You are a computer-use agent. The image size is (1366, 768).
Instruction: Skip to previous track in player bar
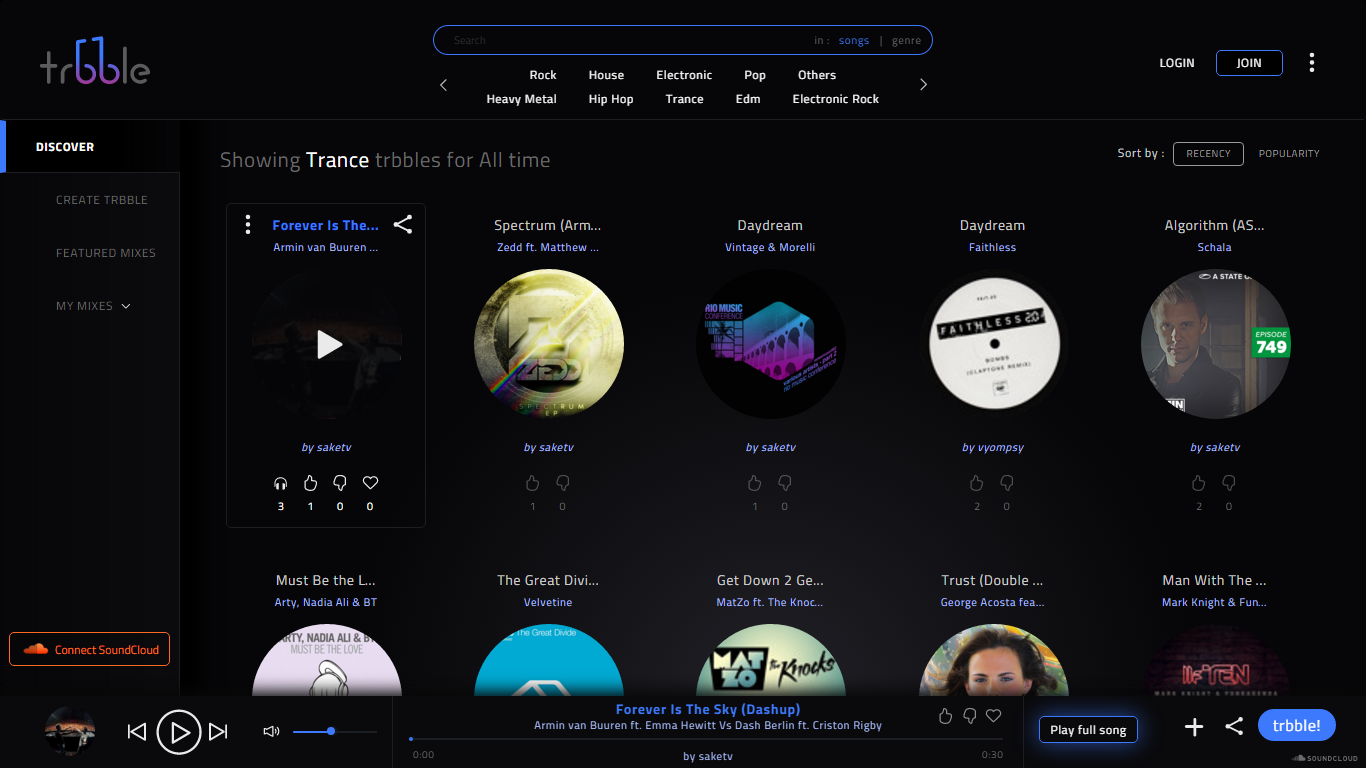137,732
